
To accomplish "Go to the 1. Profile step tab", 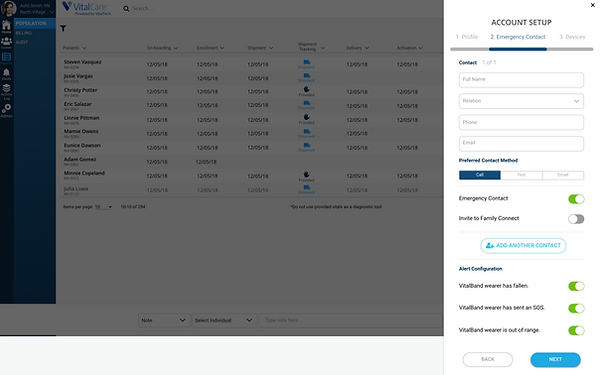I will point(466,37).
